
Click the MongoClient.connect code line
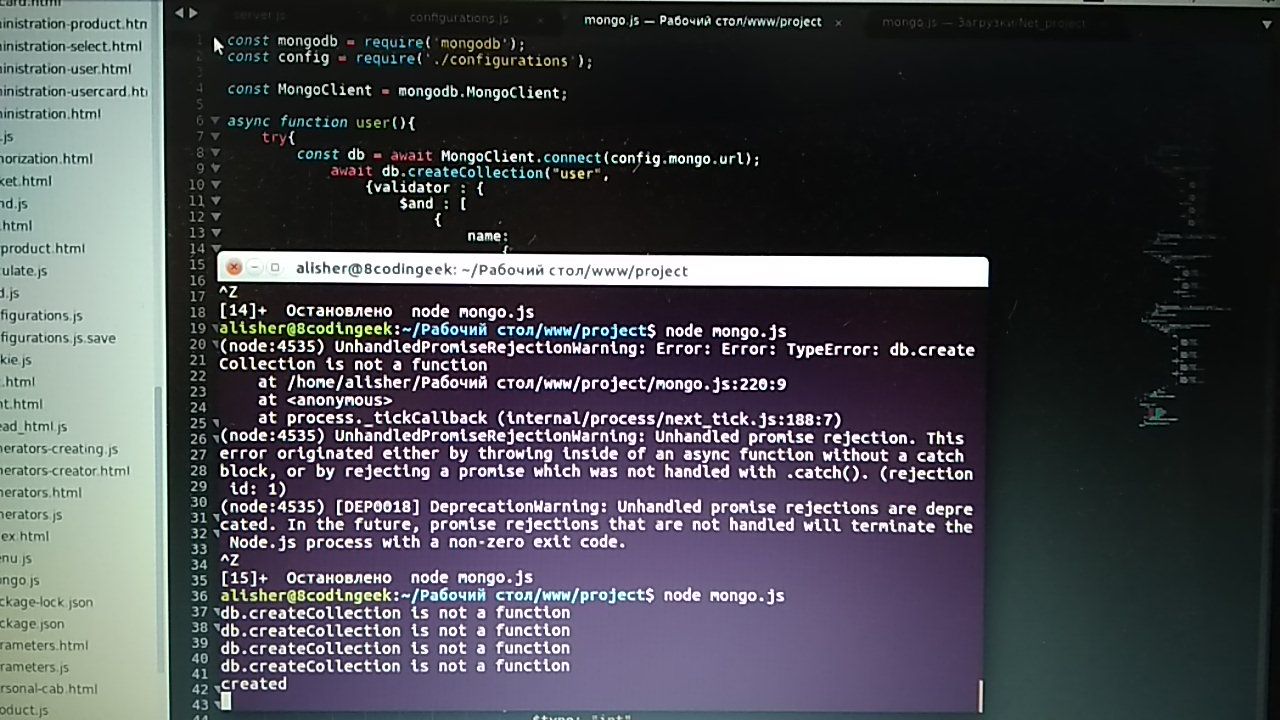point(529,156)
